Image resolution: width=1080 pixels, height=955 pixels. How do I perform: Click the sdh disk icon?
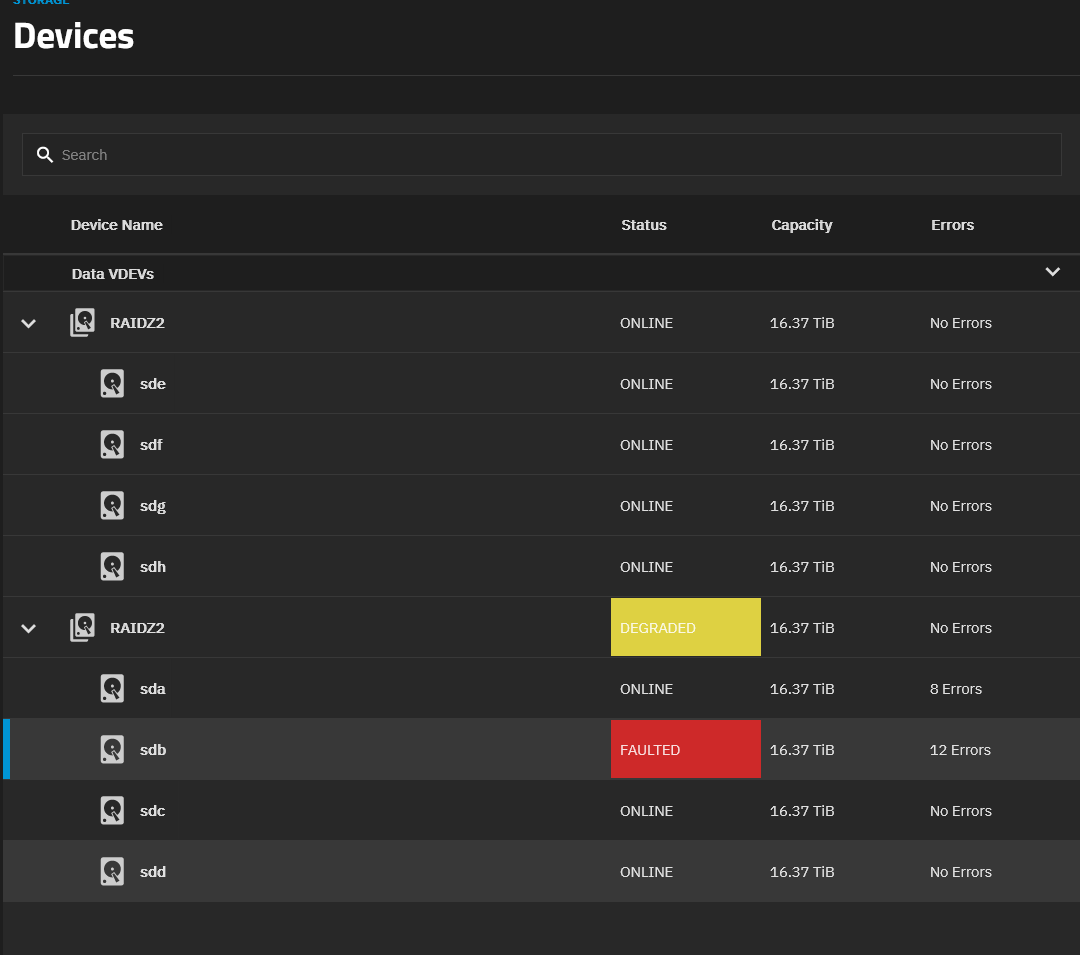pos(112,567)
